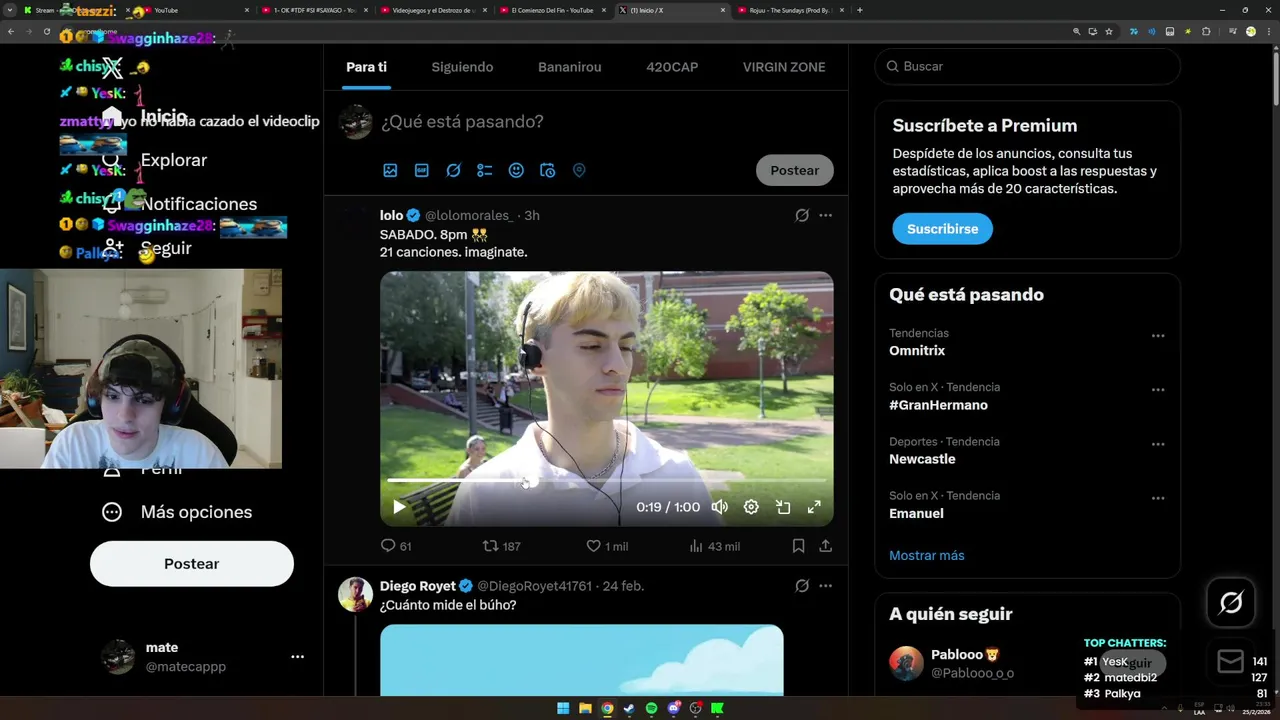Image resolution: width=1280 pixels, height=720 pixels.
Task: Click the page vertical scrollbar
Action: click(1275, 80)
